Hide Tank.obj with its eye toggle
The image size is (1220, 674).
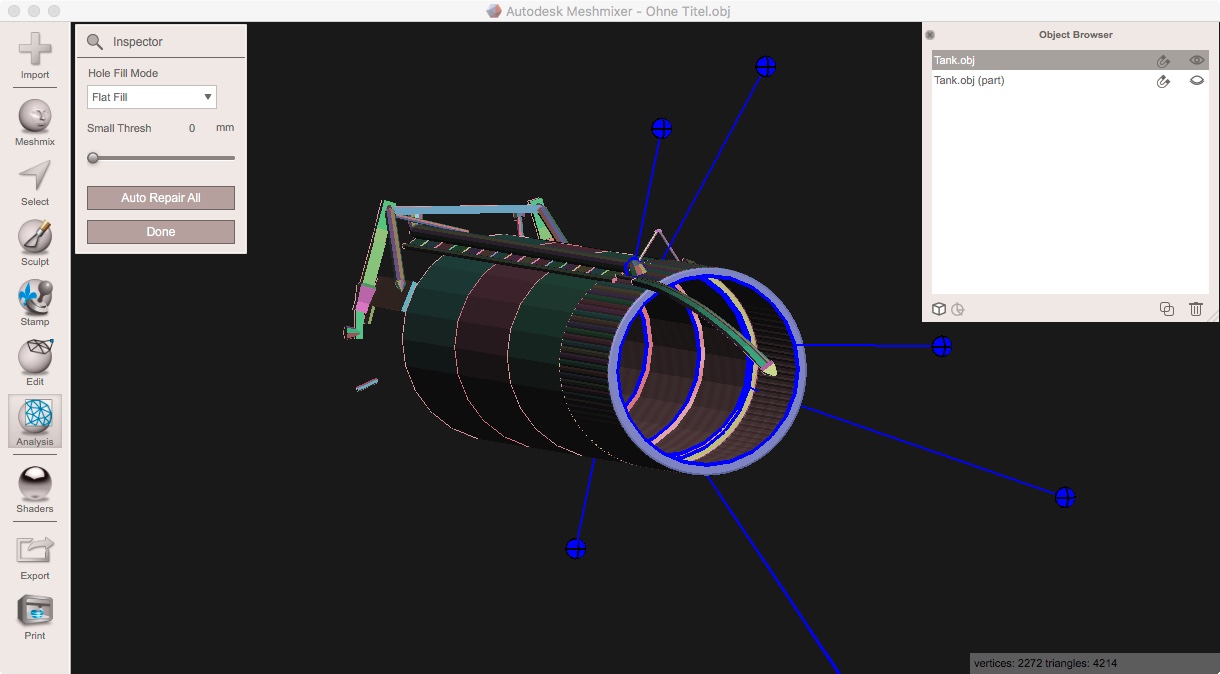pyautogui.click(x=1196, y=60)
